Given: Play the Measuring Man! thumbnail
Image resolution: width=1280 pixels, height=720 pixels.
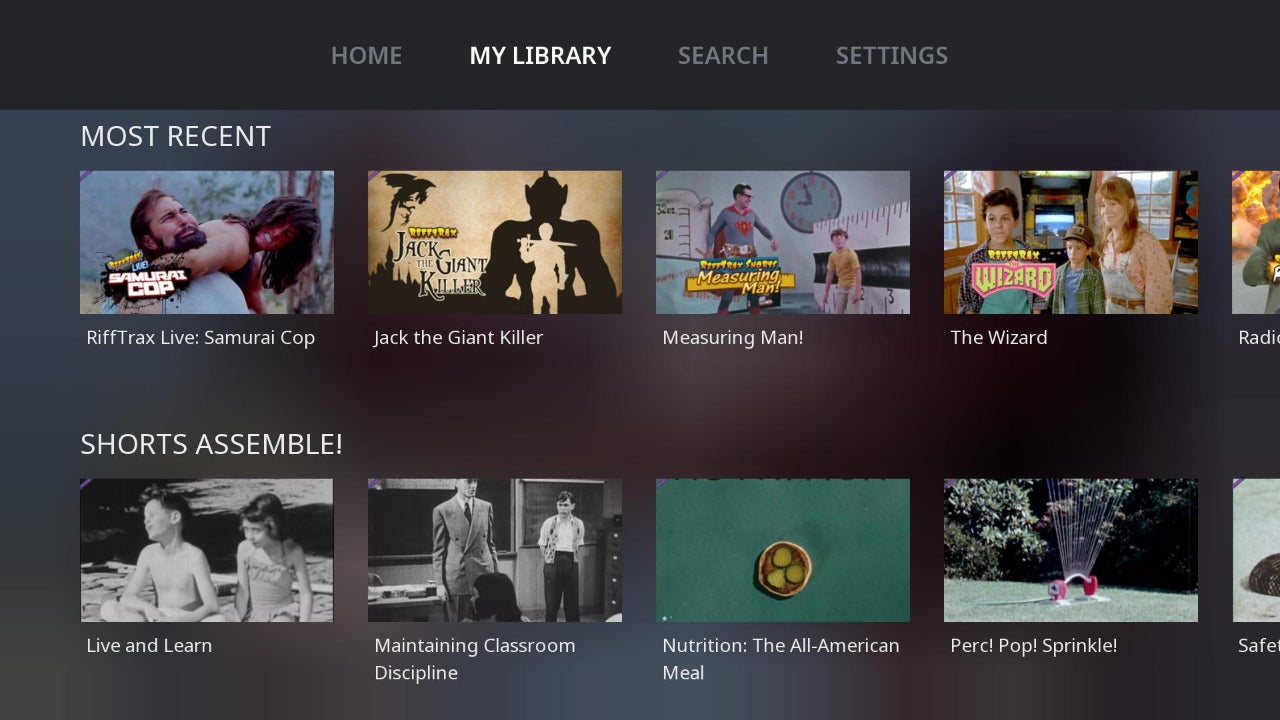Looking at the screenshot, I should [x=783, y=242].
